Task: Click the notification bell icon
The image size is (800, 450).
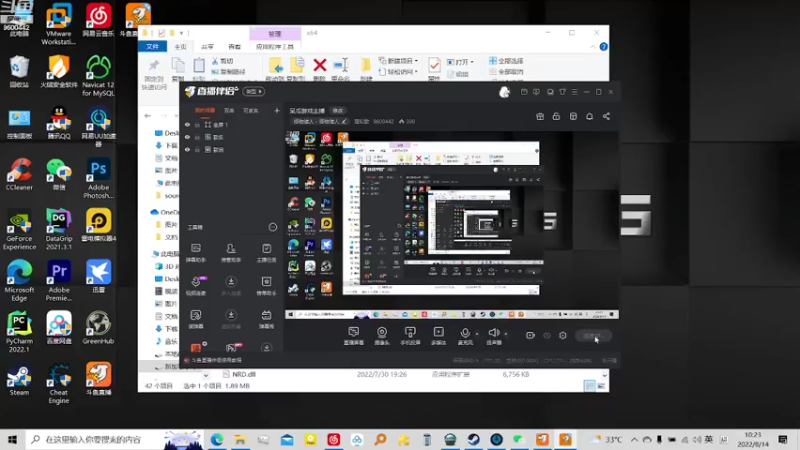Action: [x=589, y=116]
